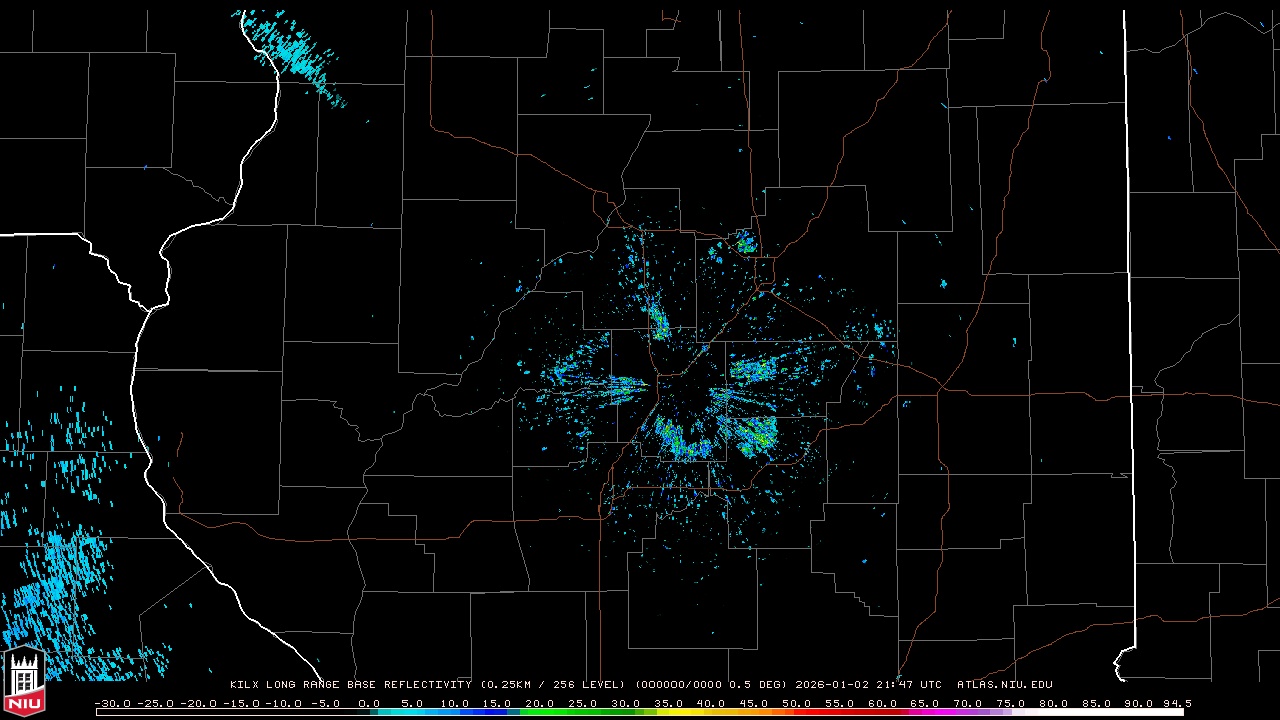This screenshot has width=1280, height=720.
Task: Click the cyan echo streak at top-left
Action: tap(290, 55)
